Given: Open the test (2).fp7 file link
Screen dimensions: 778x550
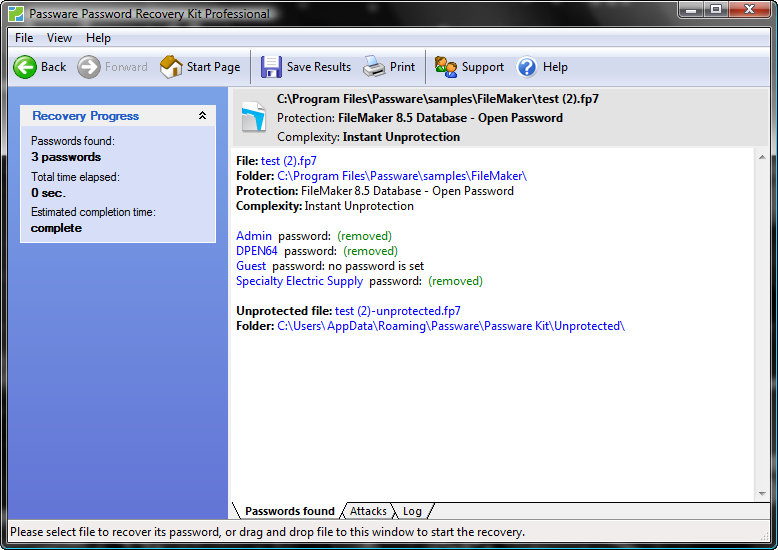Looking at the screenshot, I should coord(288,161).
